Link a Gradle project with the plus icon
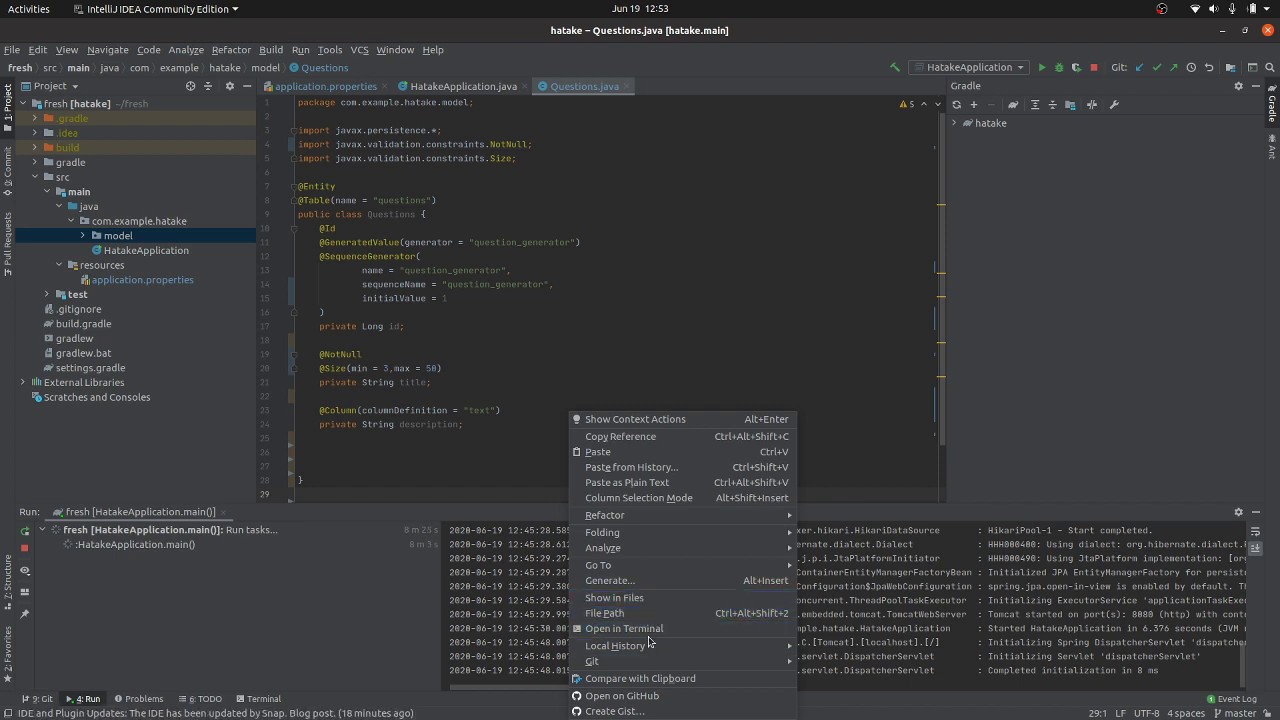Screen dimensions: 1280x720 974,104
